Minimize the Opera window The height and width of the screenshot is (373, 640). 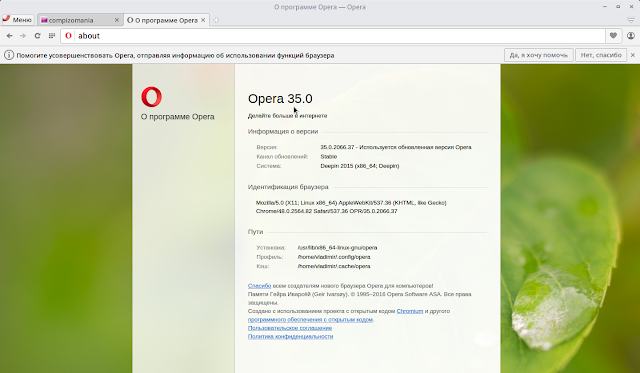tap(605, 7)
